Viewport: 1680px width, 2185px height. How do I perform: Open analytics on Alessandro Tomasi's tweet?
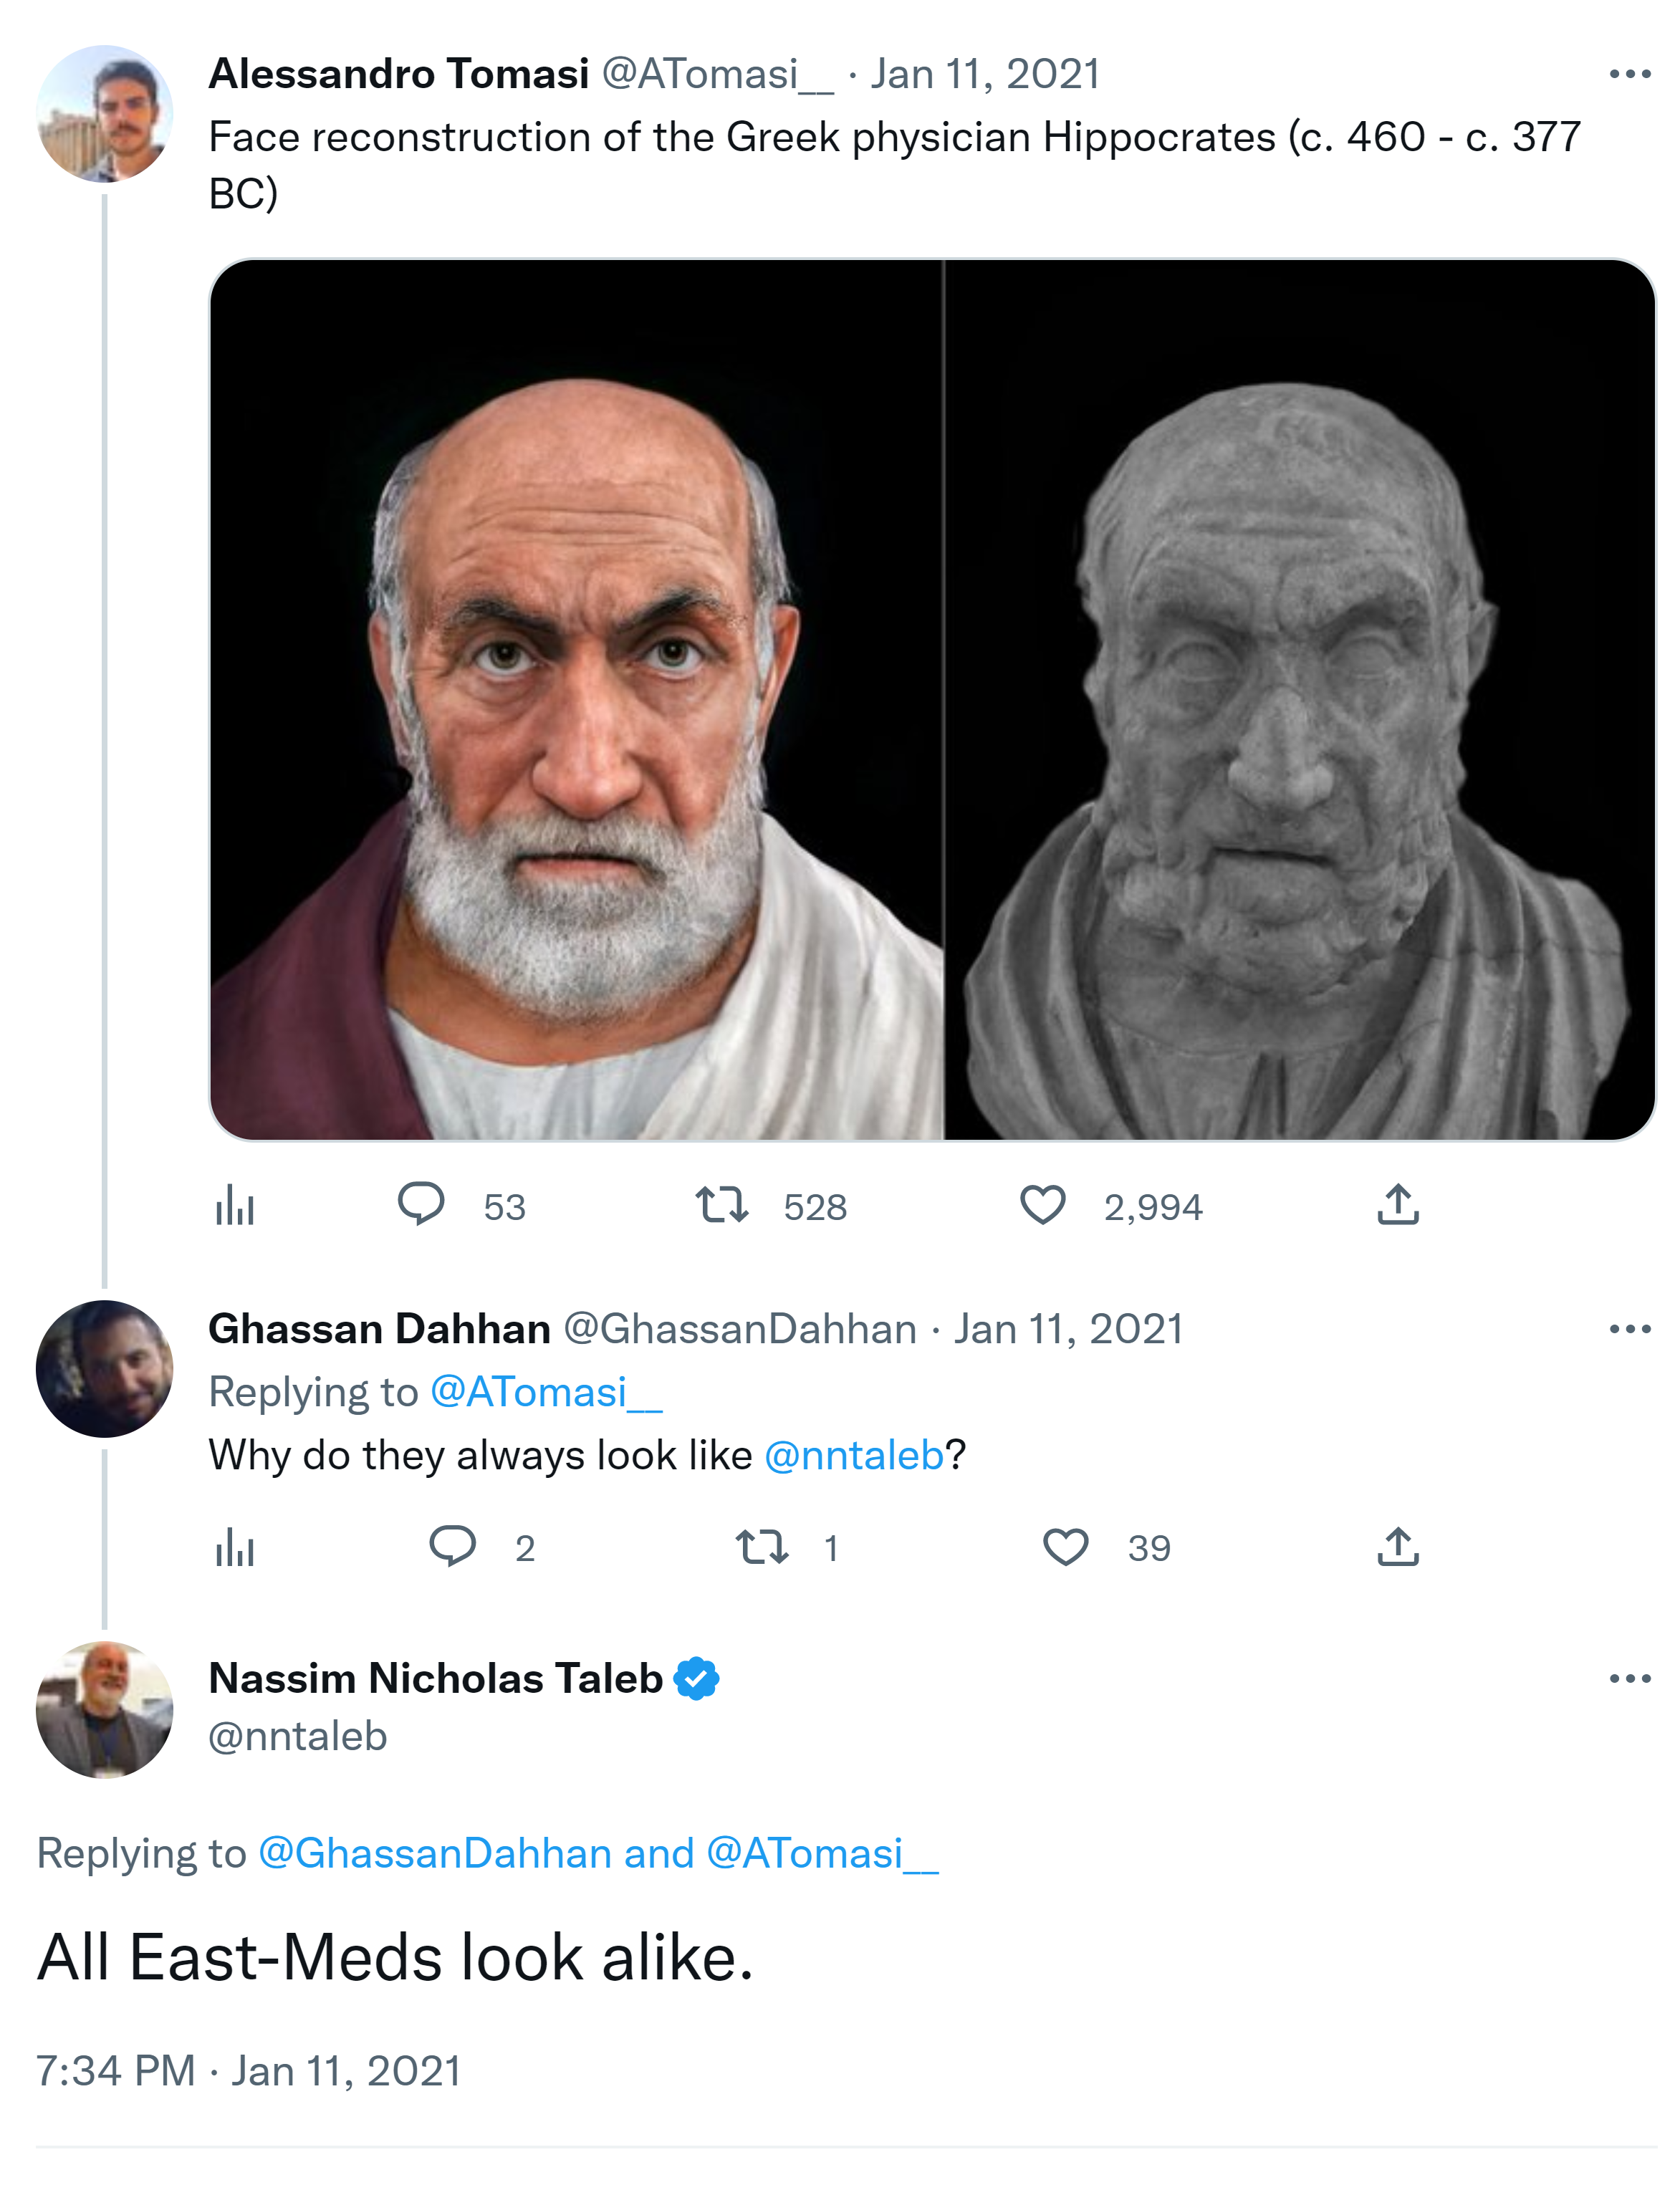click(x=235, y=1205)
